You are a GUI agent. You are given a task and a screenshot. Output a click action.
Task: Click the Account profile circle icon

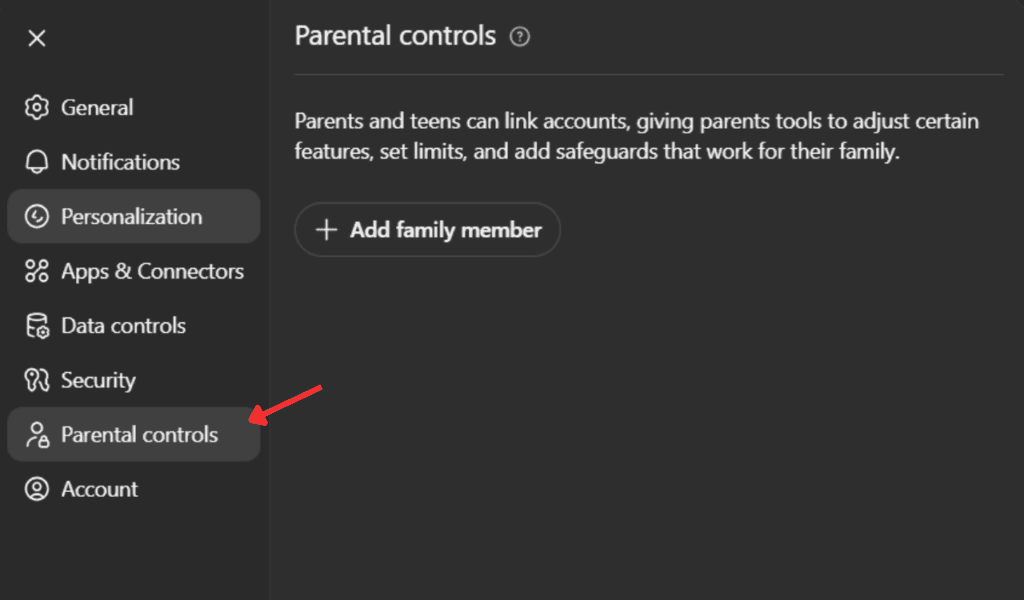pos(37,489)
